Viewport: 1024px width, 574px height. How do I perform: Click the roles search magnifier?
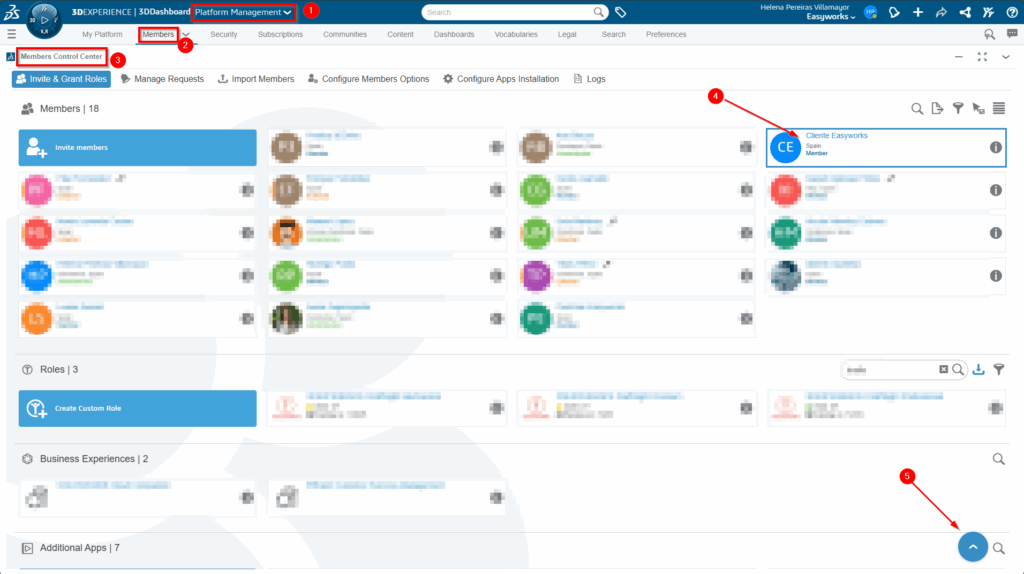click(957, 370)
